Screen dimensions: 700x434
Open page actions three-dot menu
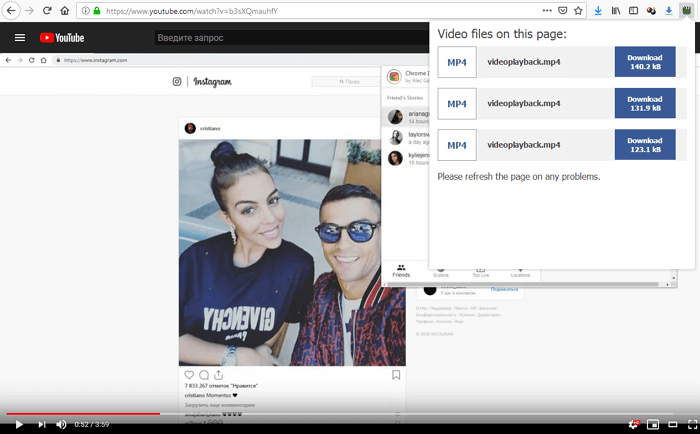547,11
